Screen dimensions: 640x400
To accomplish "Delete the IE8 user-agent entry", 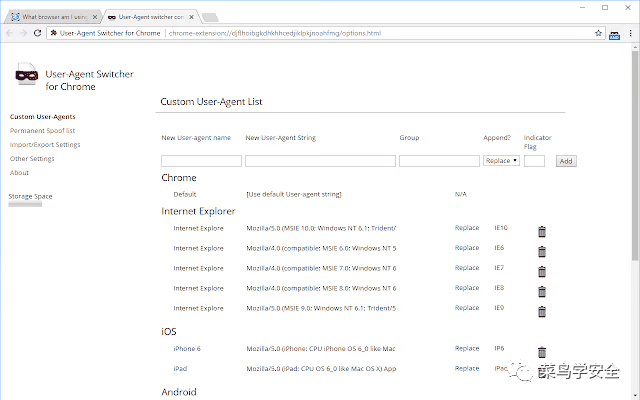I will [542, 291].
